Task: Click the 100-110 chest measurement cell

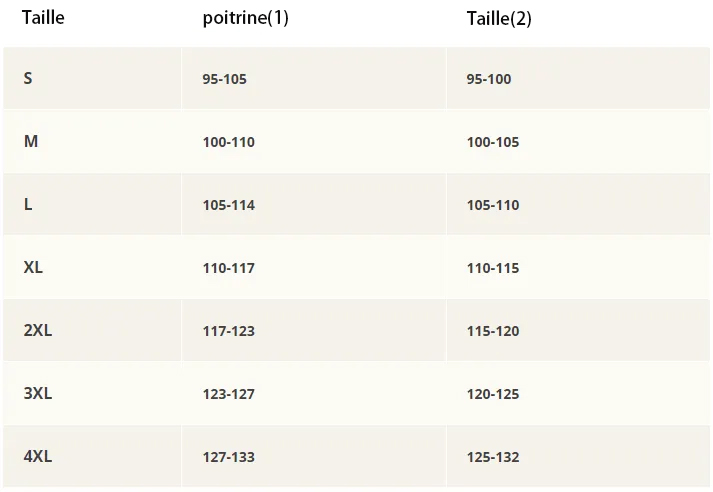Action: click(228, 142)
